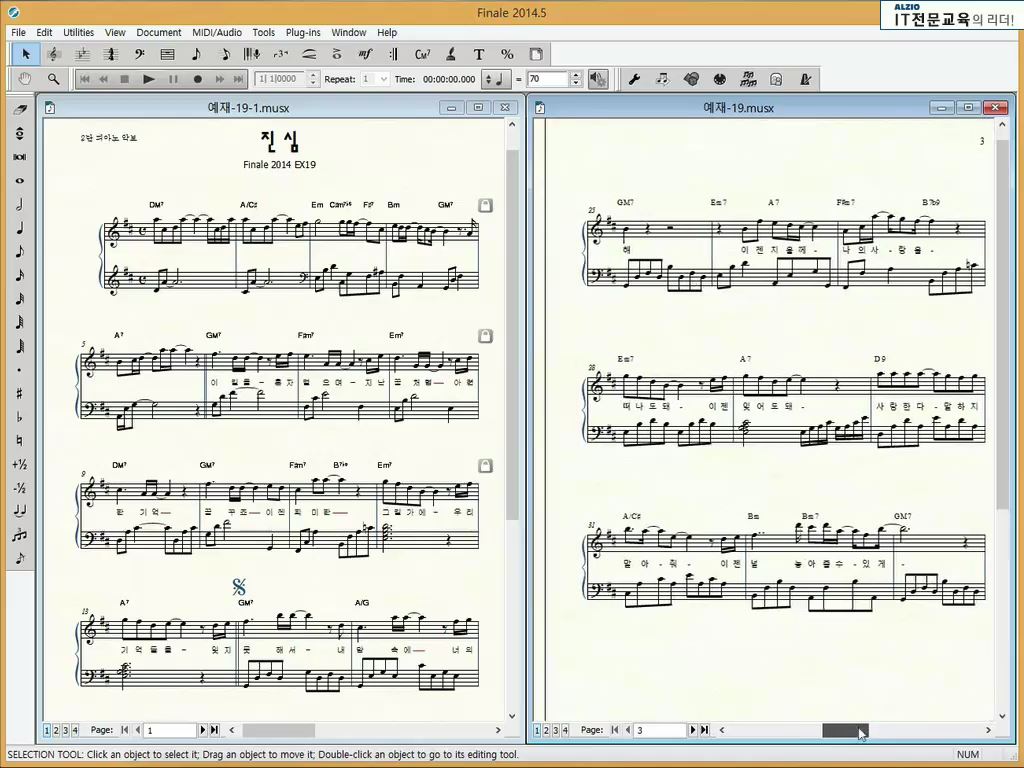Select the natural accidental tool
Screen dimensions: 1024x768
pyautogui.click(x=20, y=441)
